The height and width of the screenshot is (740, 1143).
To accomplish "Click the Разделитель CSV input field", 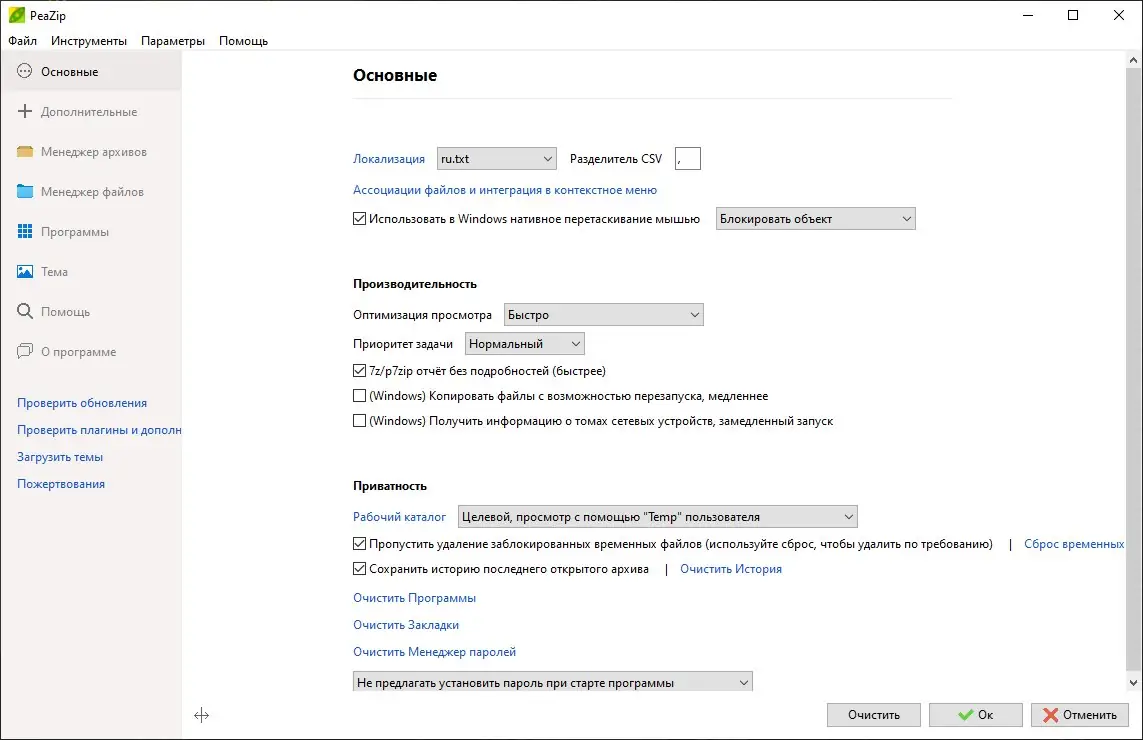I will pos(688,159).
